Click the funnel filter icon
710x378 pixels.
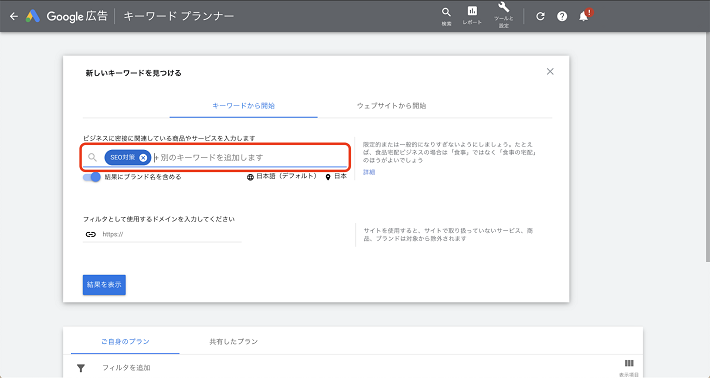(81, 368)
